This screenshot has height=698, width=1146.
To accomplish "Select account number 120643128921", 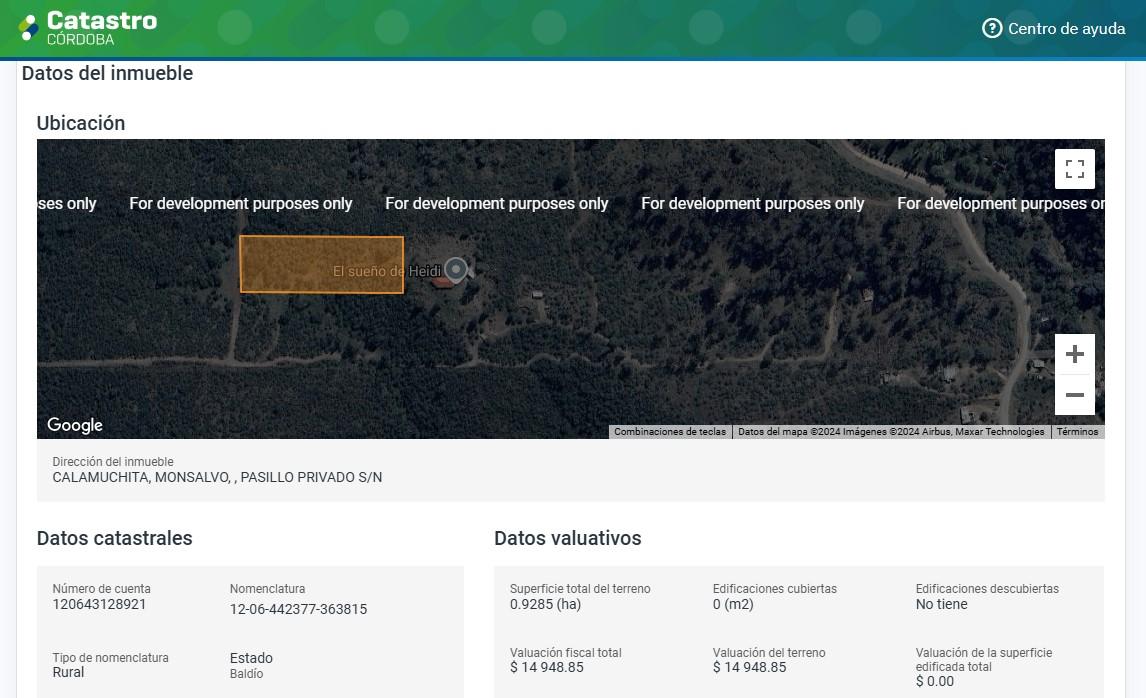I will coord(99,604).
